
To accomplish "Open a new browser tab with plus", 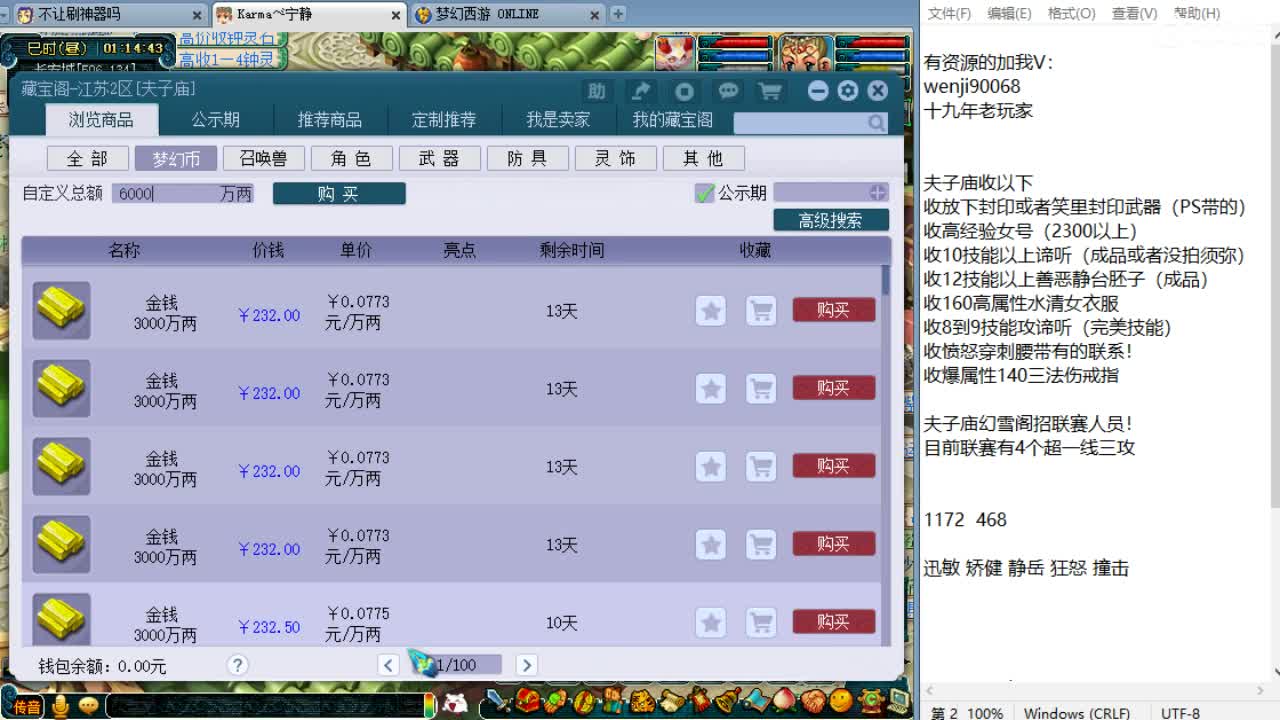I will click(x=618, y=14).
